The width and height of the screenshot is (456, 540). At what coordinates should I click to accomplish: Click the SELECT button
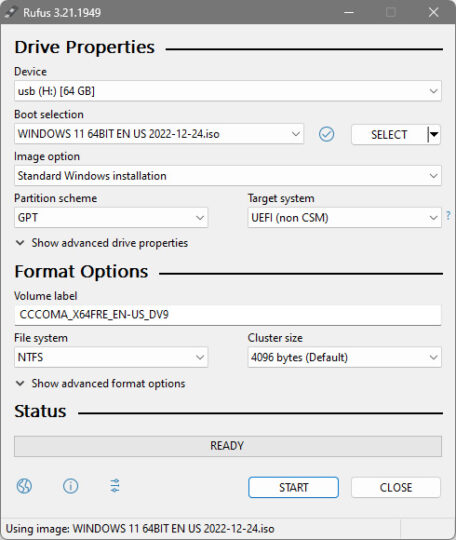click(389, 134)
